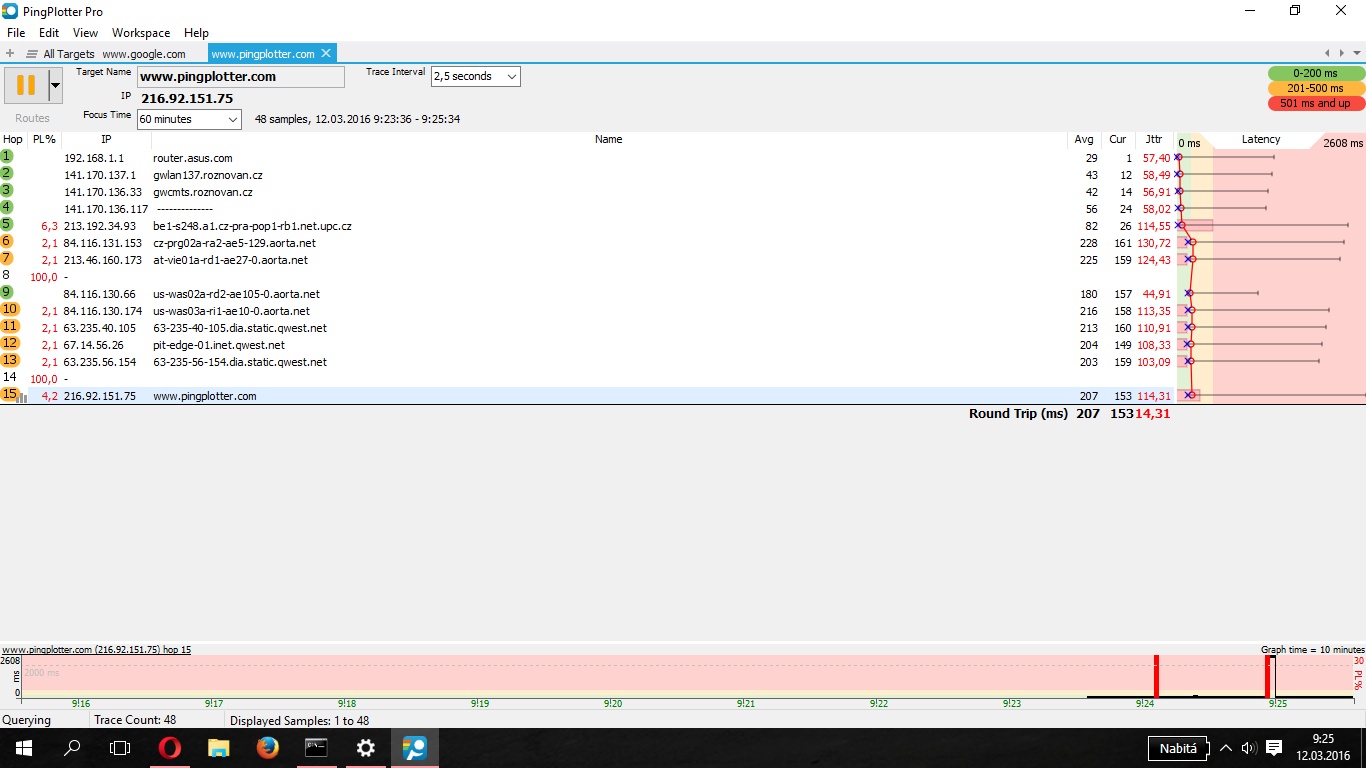The height and width of the screenshot is (768, 1366).
Task: Open the Windows Start menu
Action: coord(24,748)
